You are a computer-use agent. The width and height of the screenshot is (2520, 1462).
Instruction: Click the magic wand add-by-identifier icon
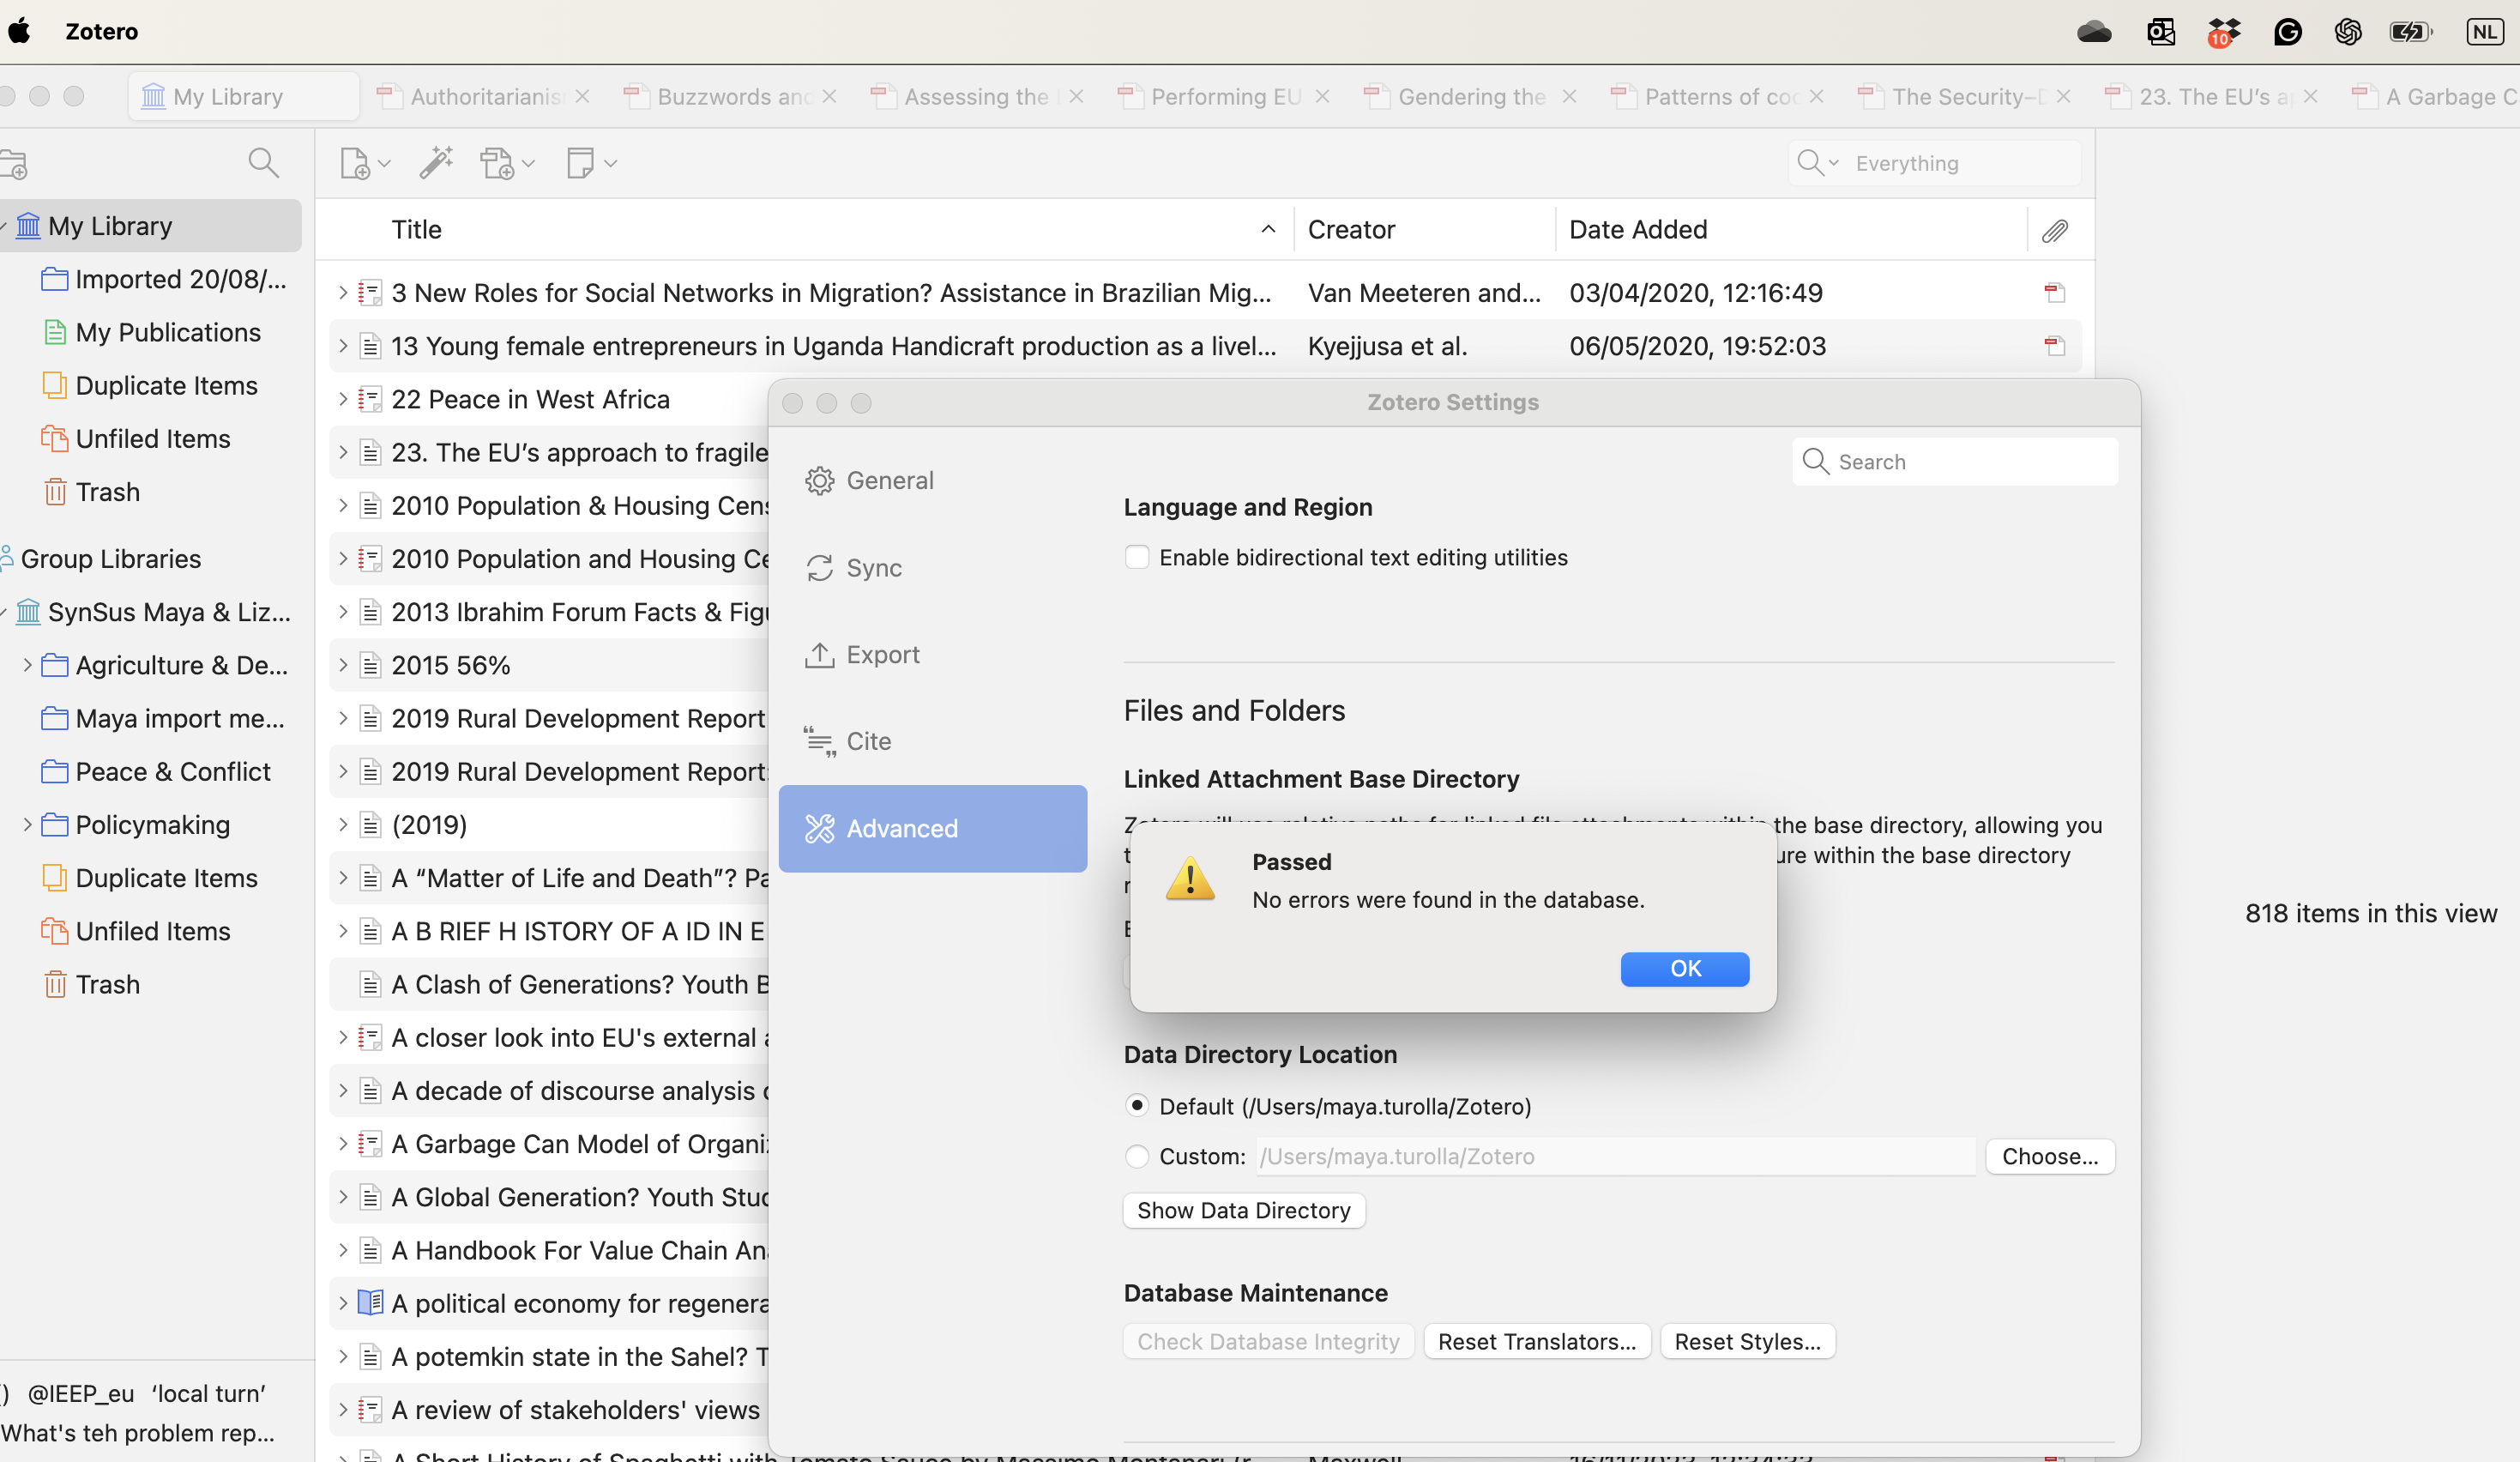coord(435,163)
